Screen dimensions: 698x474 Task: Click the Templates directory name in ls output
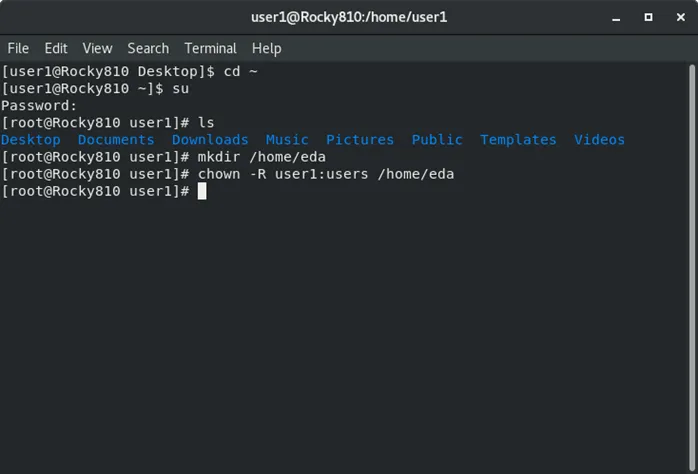tap(518, 140)
